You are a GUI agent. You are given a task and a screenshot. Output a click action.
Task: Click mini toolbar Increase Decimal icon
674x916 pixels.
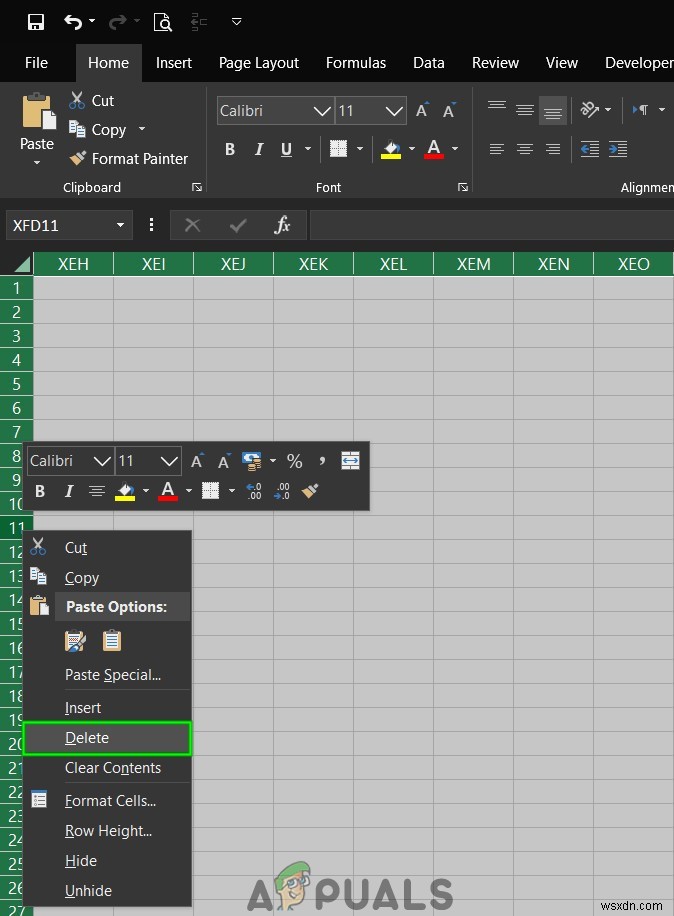pos(253,491)
